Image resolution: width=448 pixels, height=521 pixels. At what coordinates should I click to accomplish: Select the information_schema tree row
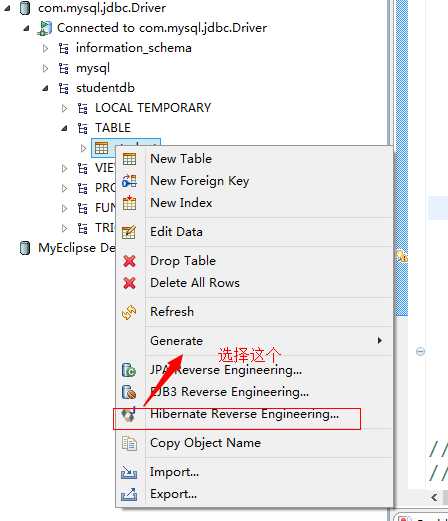pyautogui.click(x=134, y=48)
